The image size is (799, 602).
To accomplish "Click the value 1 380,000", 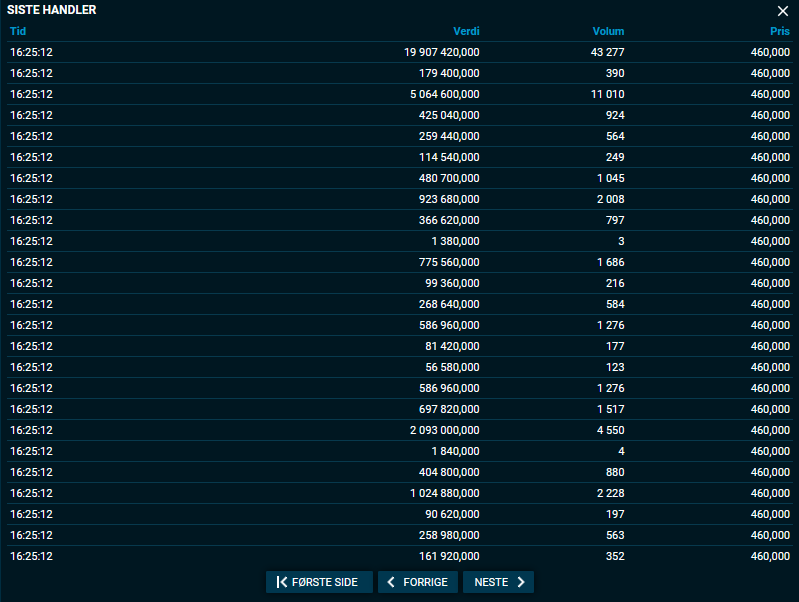I will (455, 241).
